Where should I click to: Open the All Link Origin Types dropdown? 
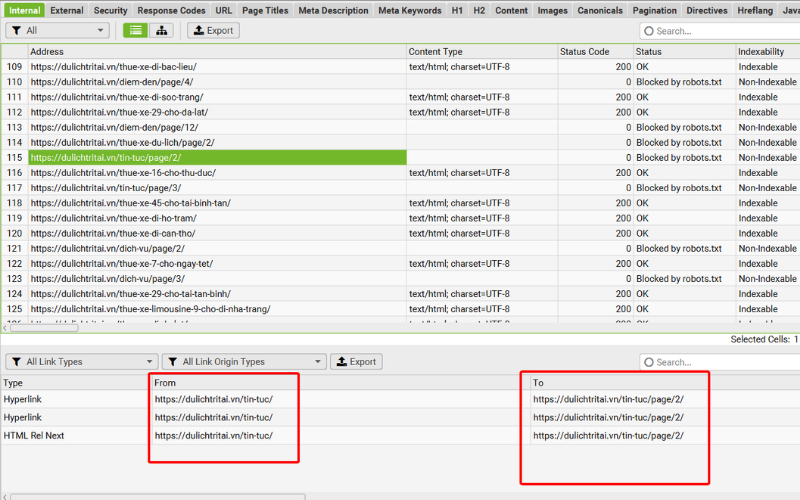244,362
